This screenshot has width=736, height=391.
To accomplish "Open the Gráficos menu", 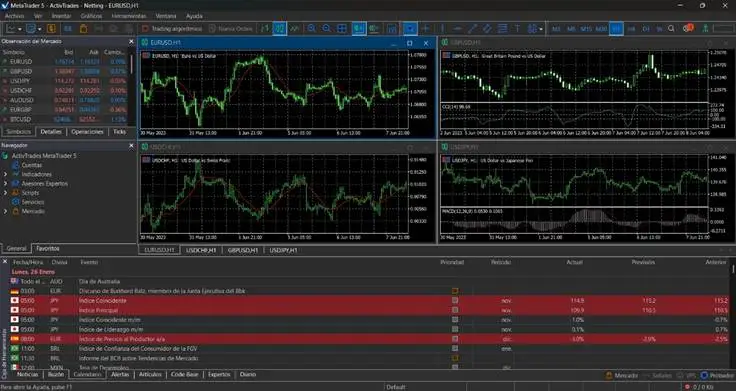I will pyautogui.click(x=91, y=16).
